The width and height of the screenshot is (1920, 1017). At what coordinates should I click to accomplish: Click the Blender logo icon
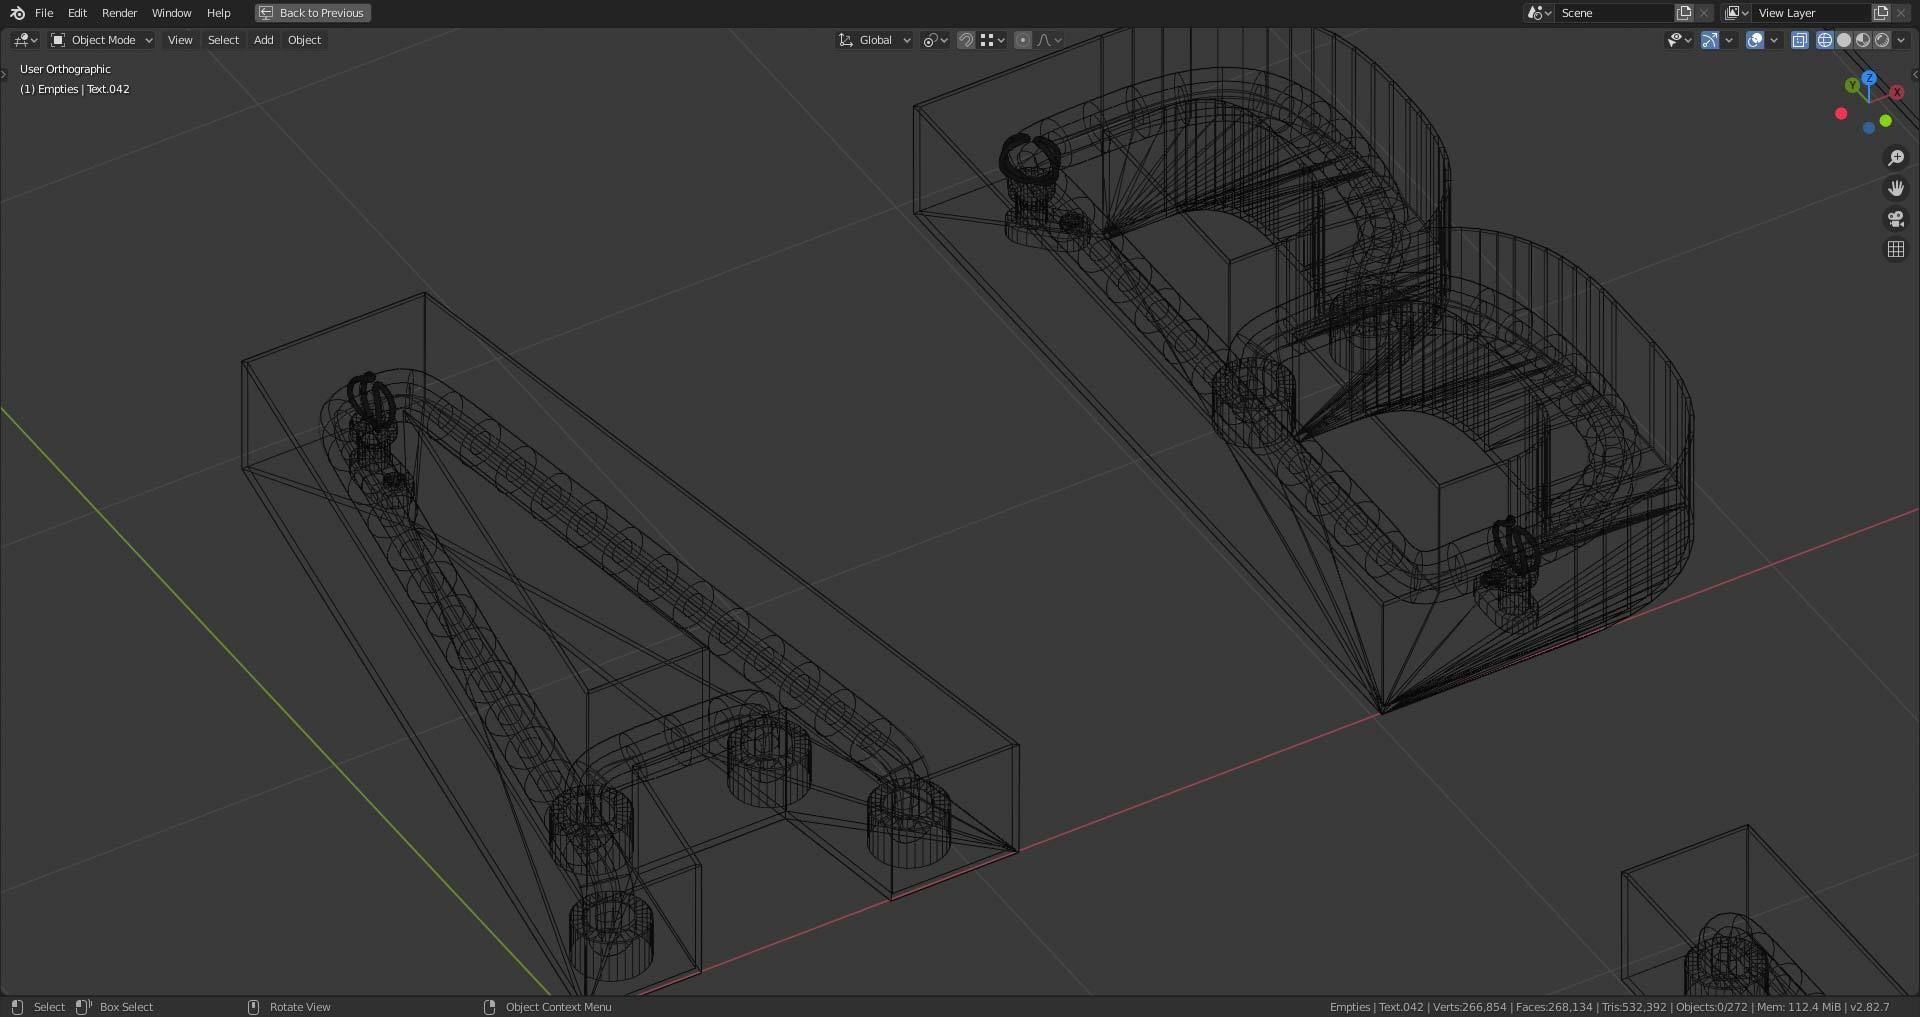click(x=17, y=13)
